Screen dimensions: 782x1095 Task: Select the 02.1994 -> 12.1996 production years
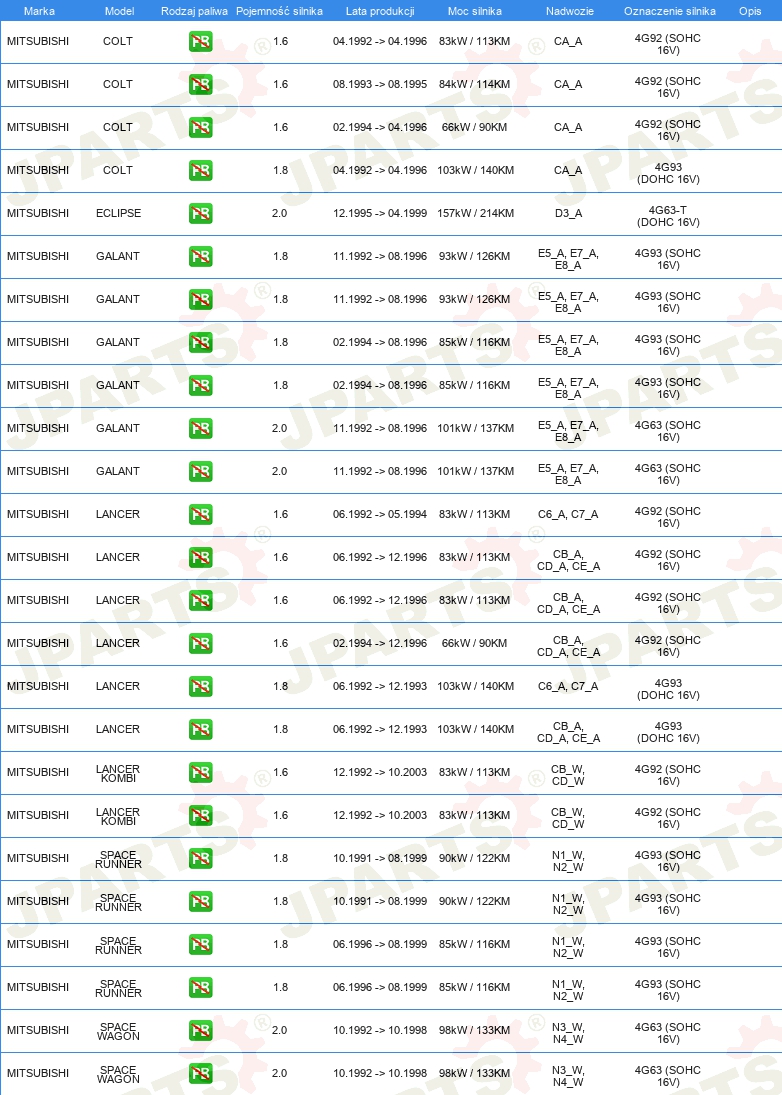(380, 643)
